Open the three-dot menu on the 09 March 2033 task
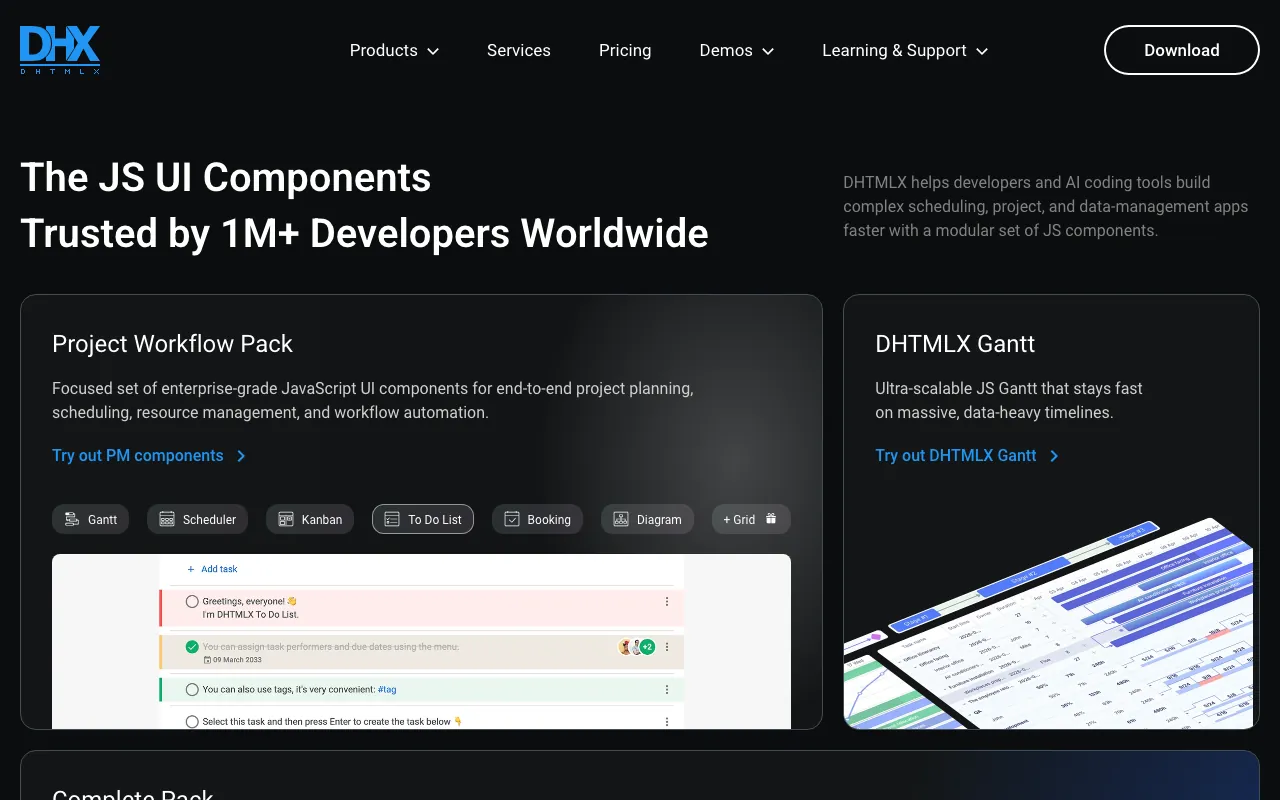 (667, 647)
